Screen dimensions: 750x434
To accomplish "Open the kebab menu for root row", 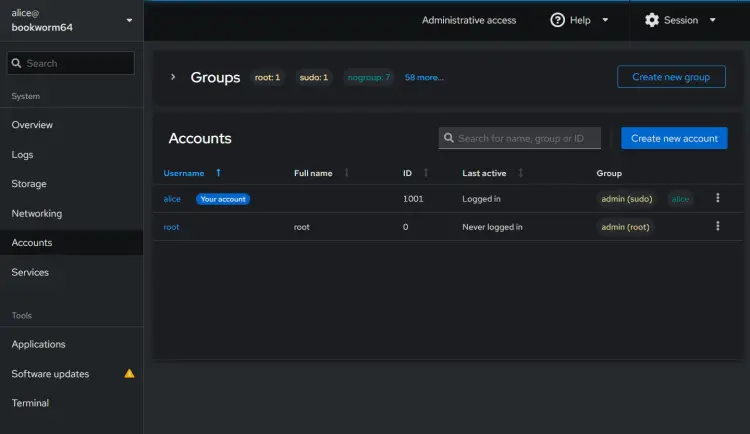I will [x=717, y=226].
